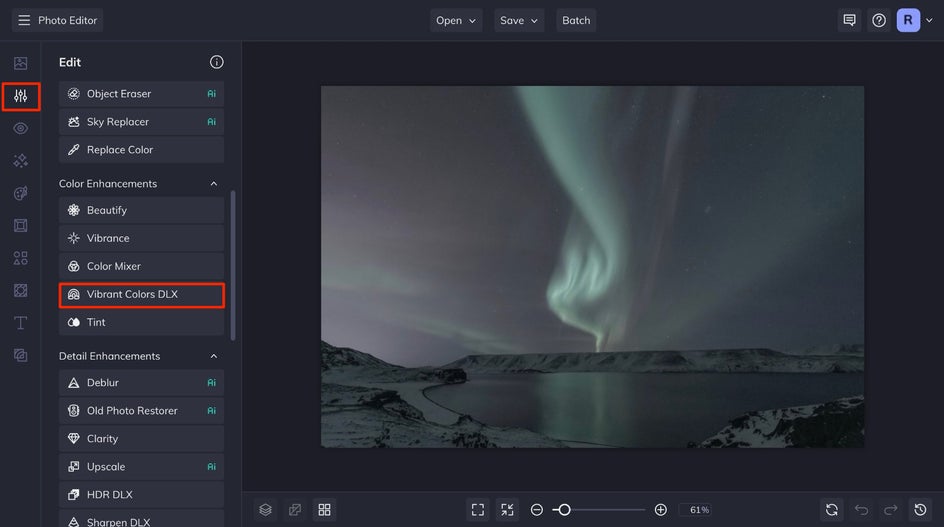The height and width of the screenshot is (527, 944).
Task: Select the Replace Color tool
Action: tap(141, 150)
